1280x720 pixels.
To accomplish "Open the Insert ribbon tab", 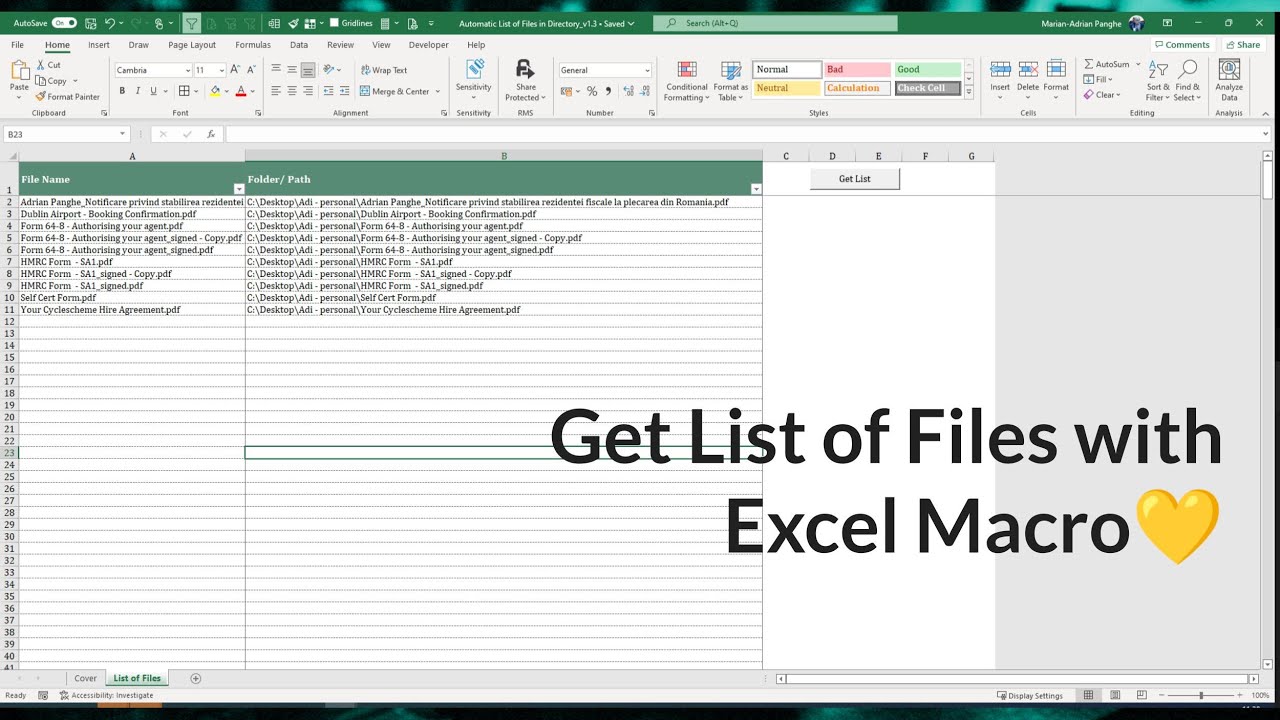I will click(x=99, y=45).
